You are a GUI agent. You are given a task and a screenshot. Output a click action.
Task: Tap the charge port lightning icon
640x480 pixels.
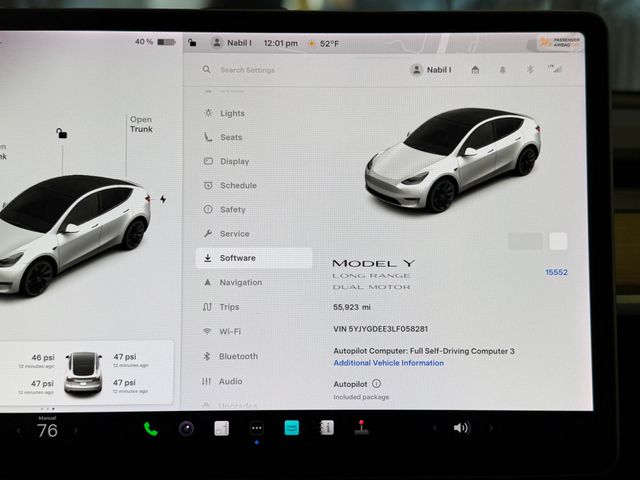tap(163, 199)
